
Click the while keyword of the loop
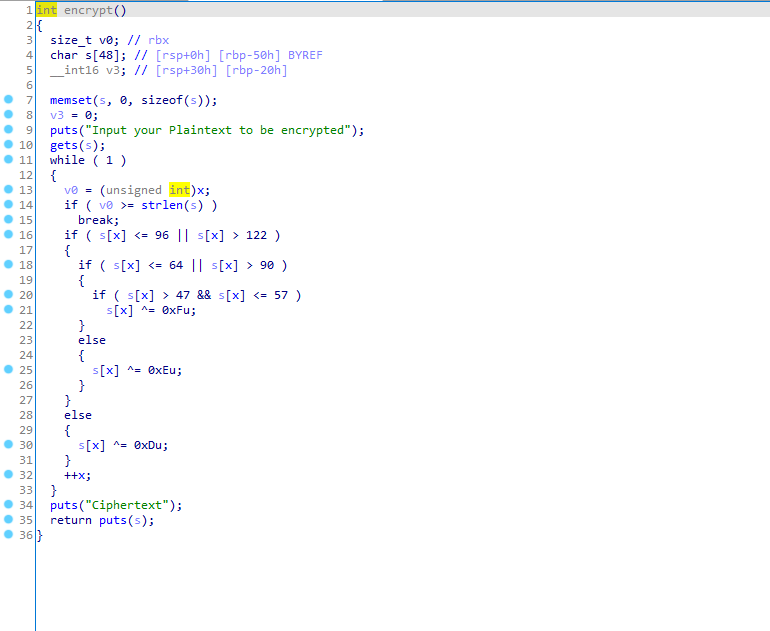click(67, 160)
